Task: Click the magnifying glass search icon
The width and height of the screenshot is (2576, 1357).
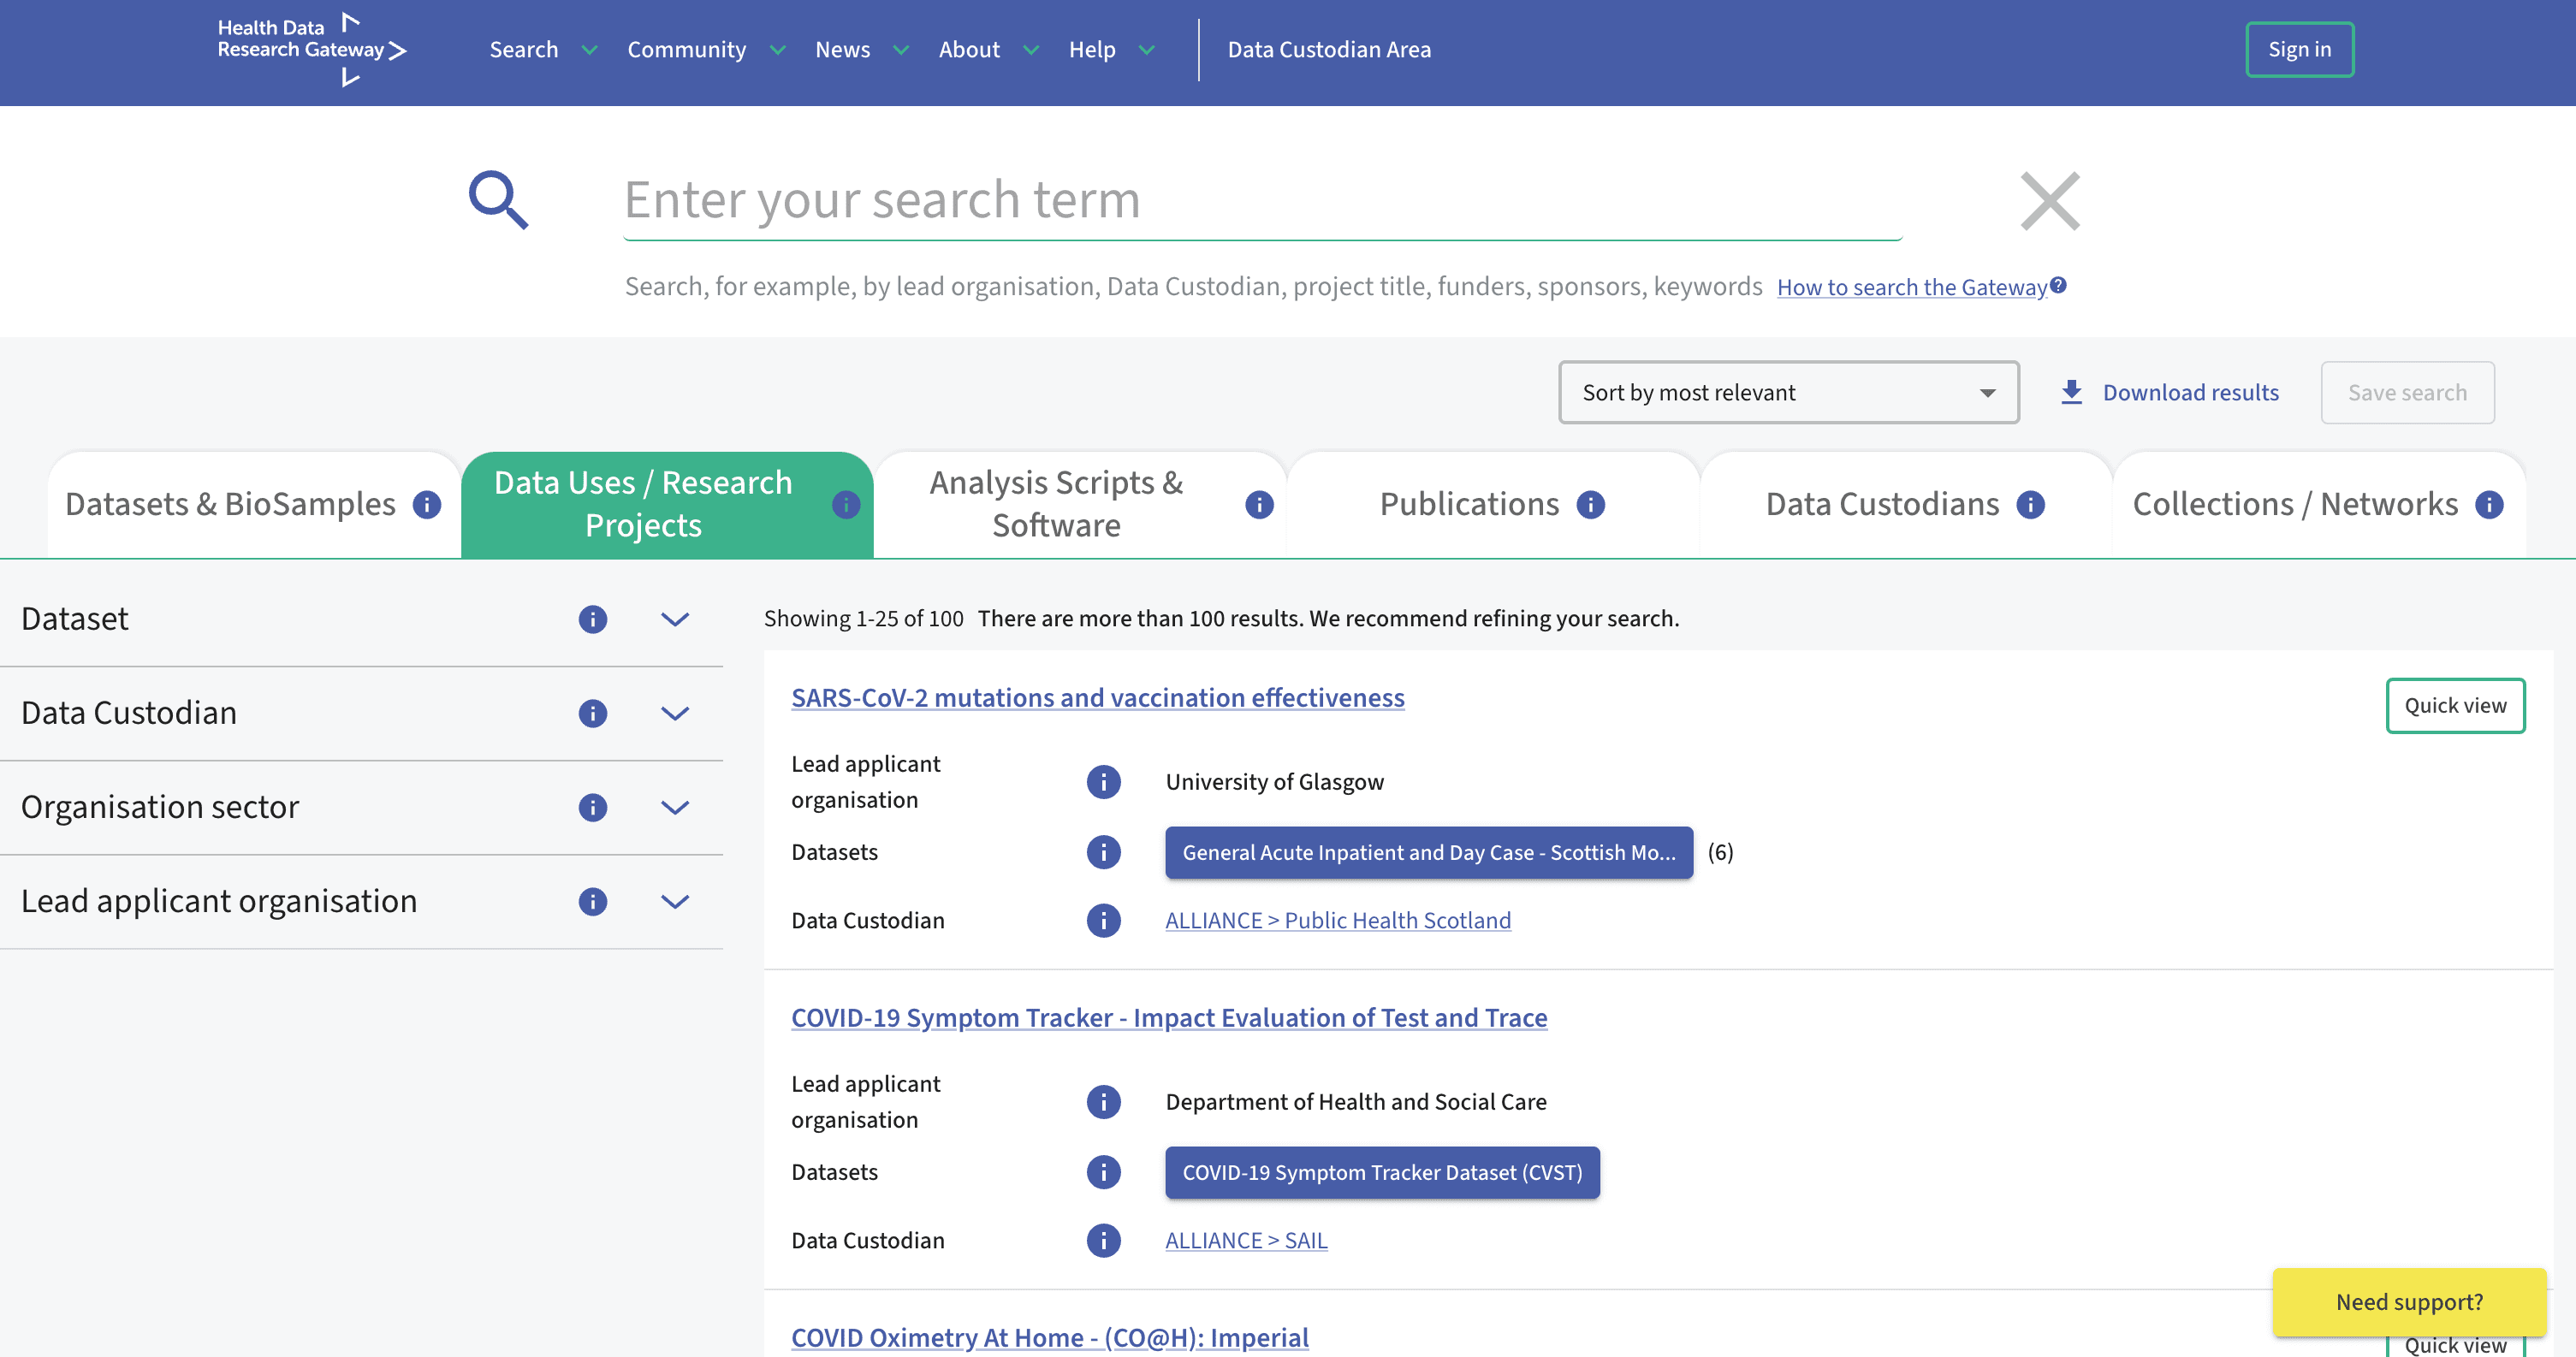Action: pos(498,200)
